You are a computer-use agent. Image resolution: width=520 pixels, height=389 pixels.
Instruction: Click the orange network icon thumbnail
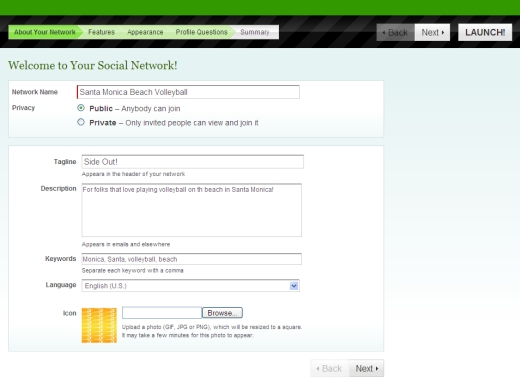[x=99, y=325]
